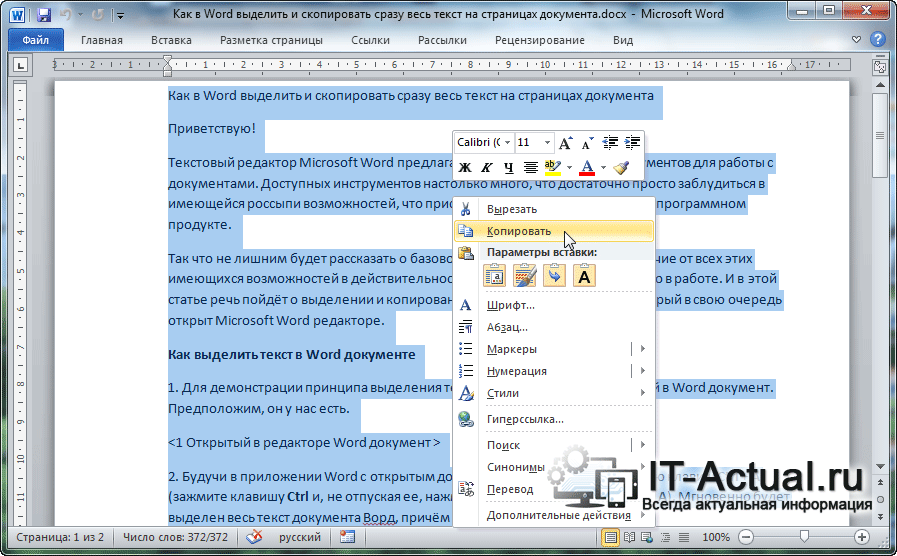The width and height of the screenshot is (897, 556).
Task: Switch to Разметка страницы ribbon tab
Action: pyautogui.click(x=271, y=40)
